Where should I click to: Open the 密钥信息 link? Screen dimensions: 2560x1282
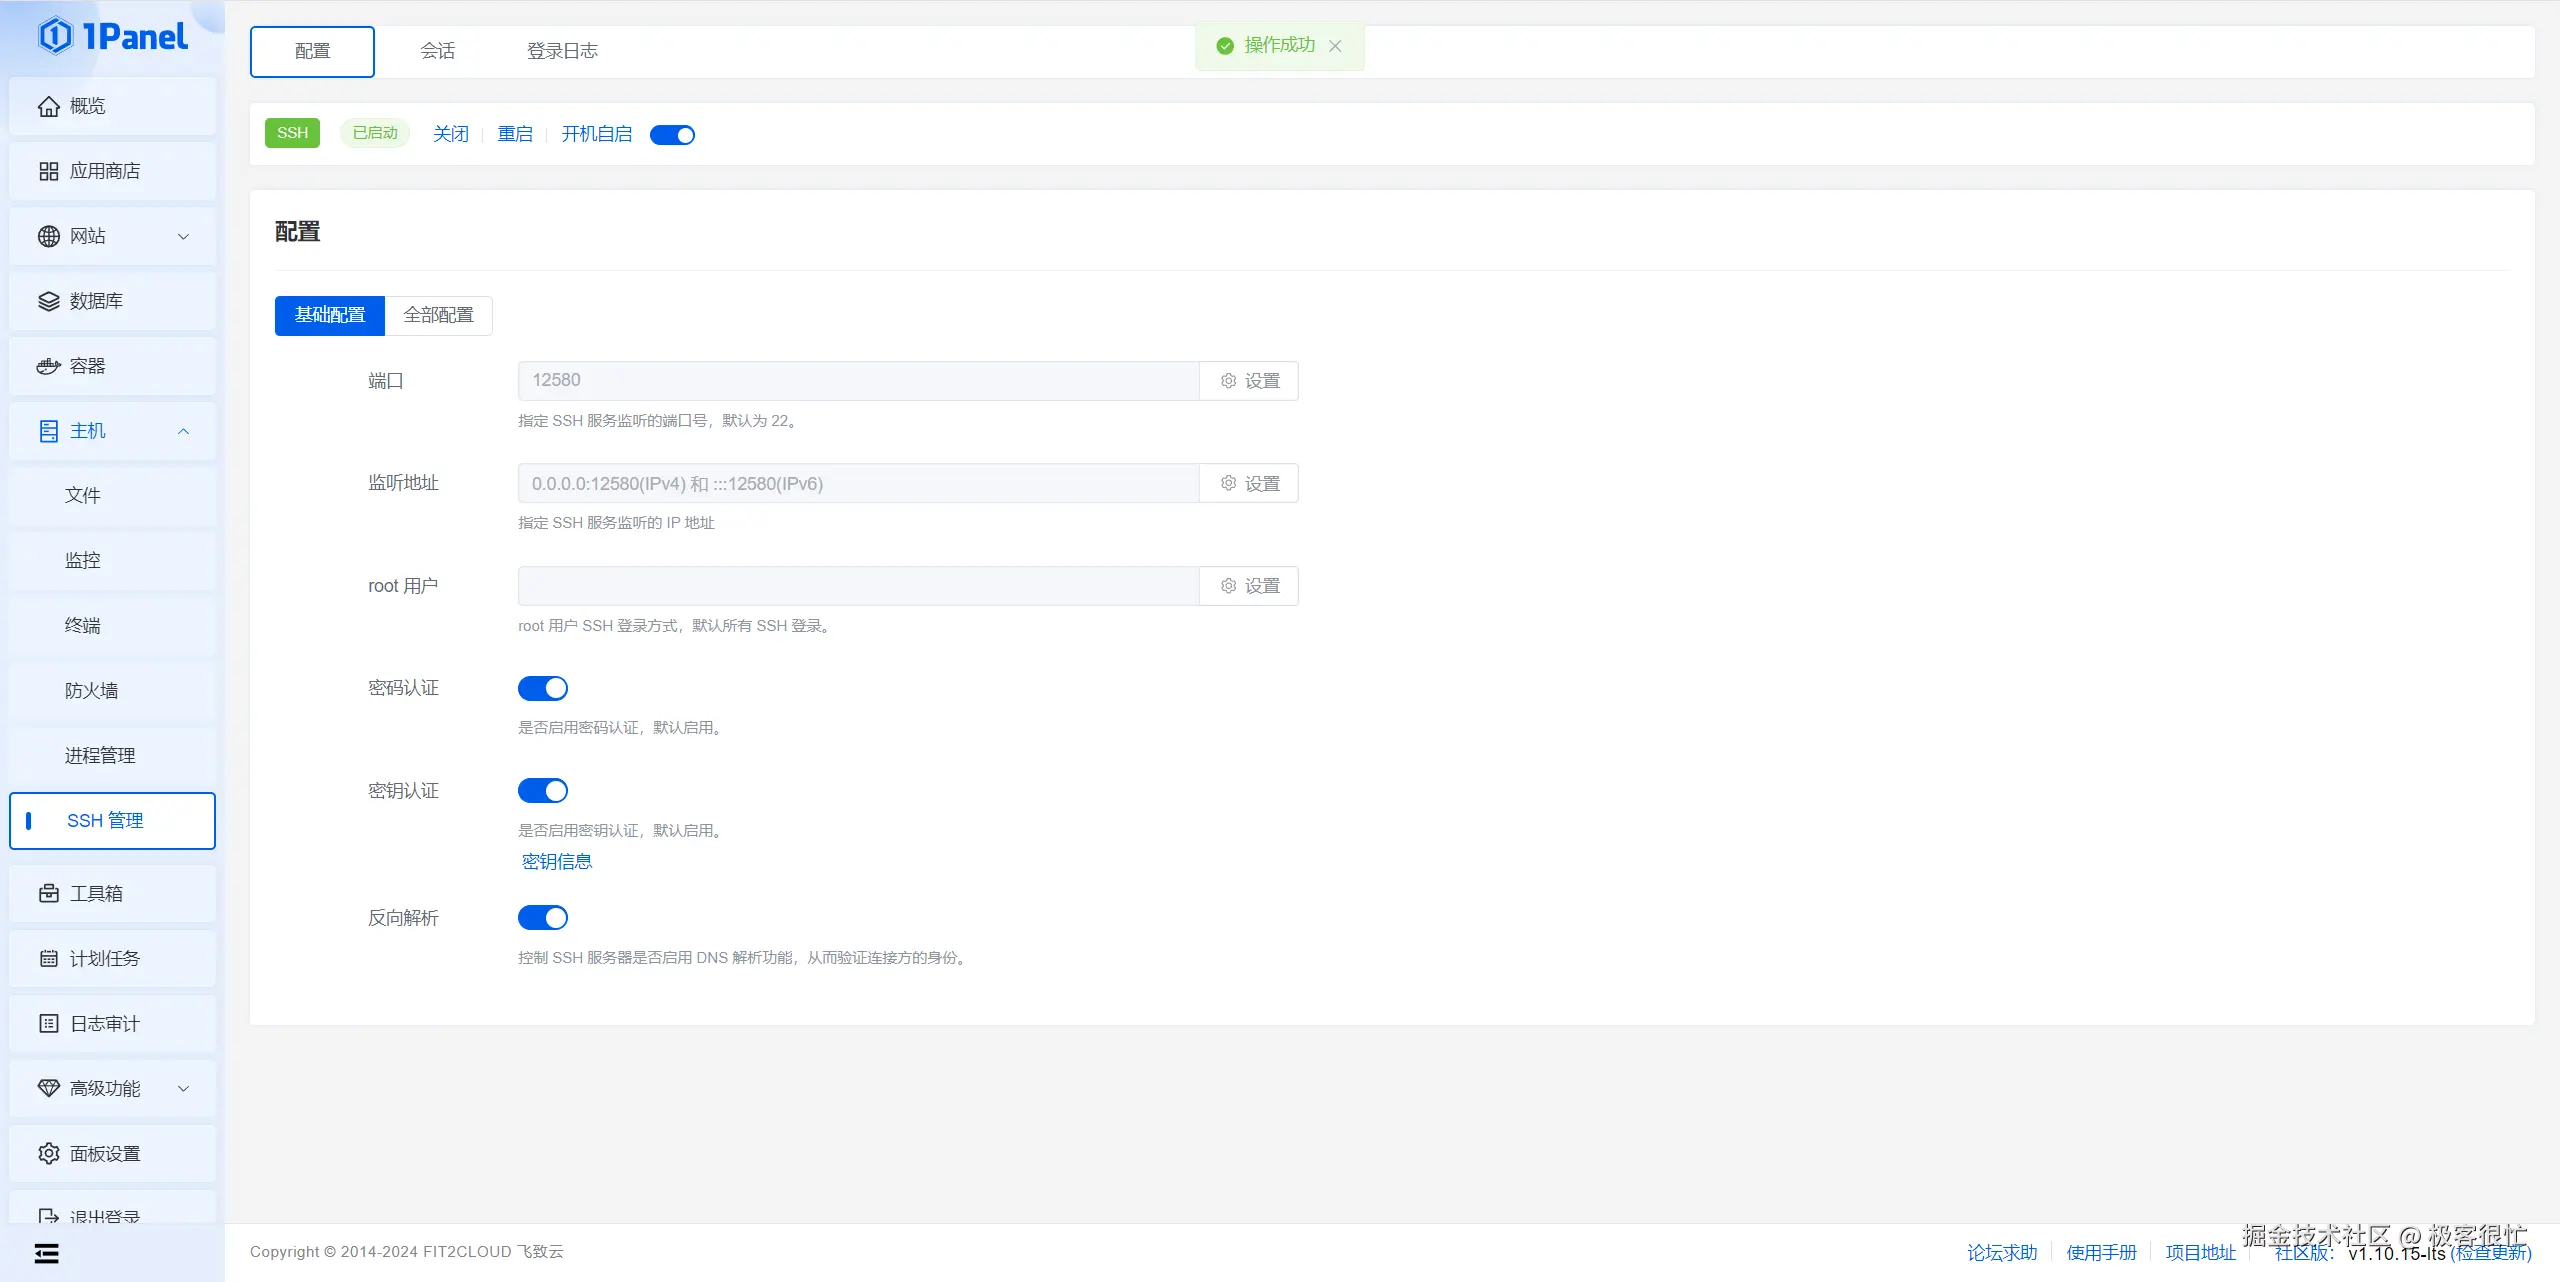[x=557, y=861]
